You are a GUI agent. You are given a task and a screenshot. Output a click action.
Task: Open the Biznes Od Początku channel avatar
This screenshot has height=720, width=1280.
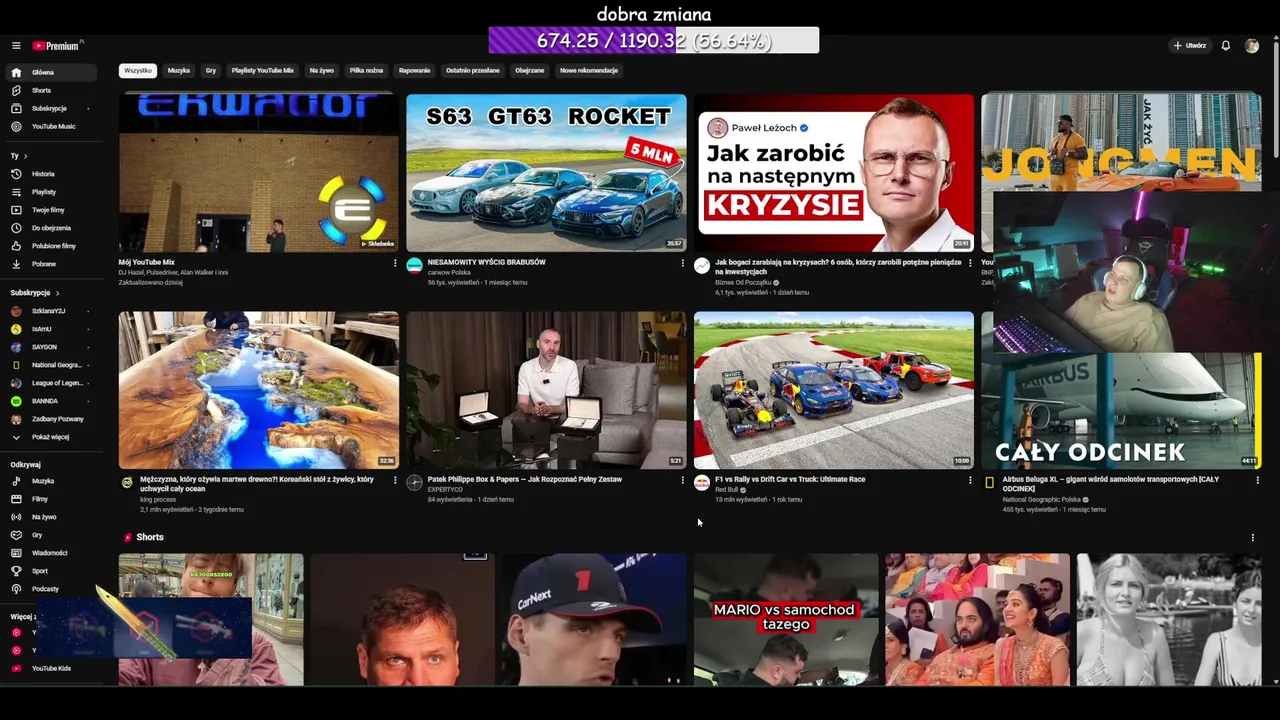[x=702, y=265]
